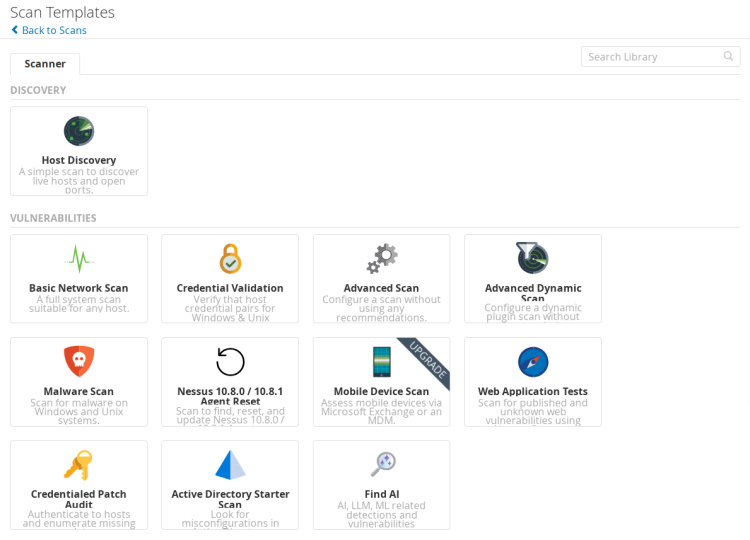Select the Malware Scan skull shield icon
The height and width of the screenshot is (540, 750).
click(79, 361)
